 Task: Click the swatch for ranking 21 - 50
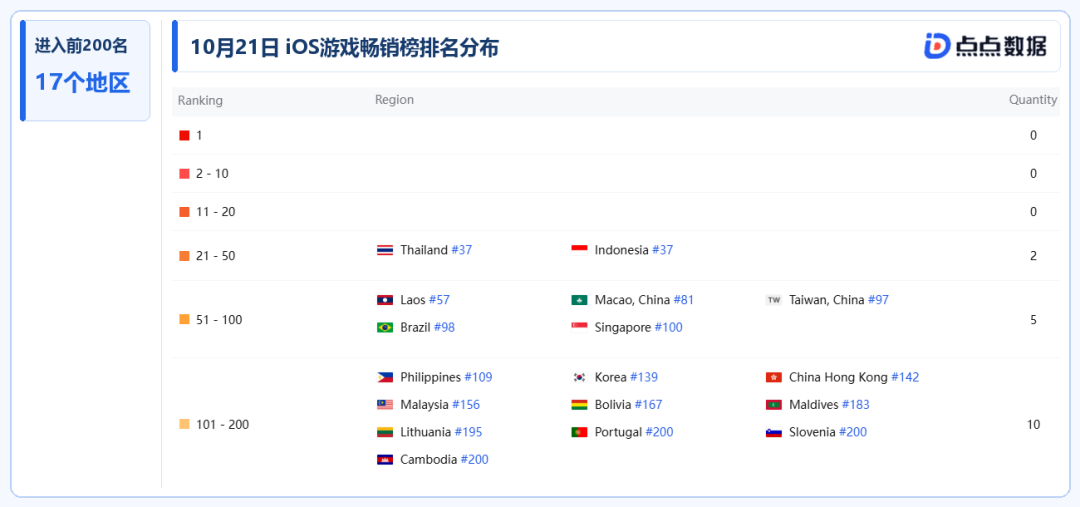pyautogui.click(x=184, y=256)
